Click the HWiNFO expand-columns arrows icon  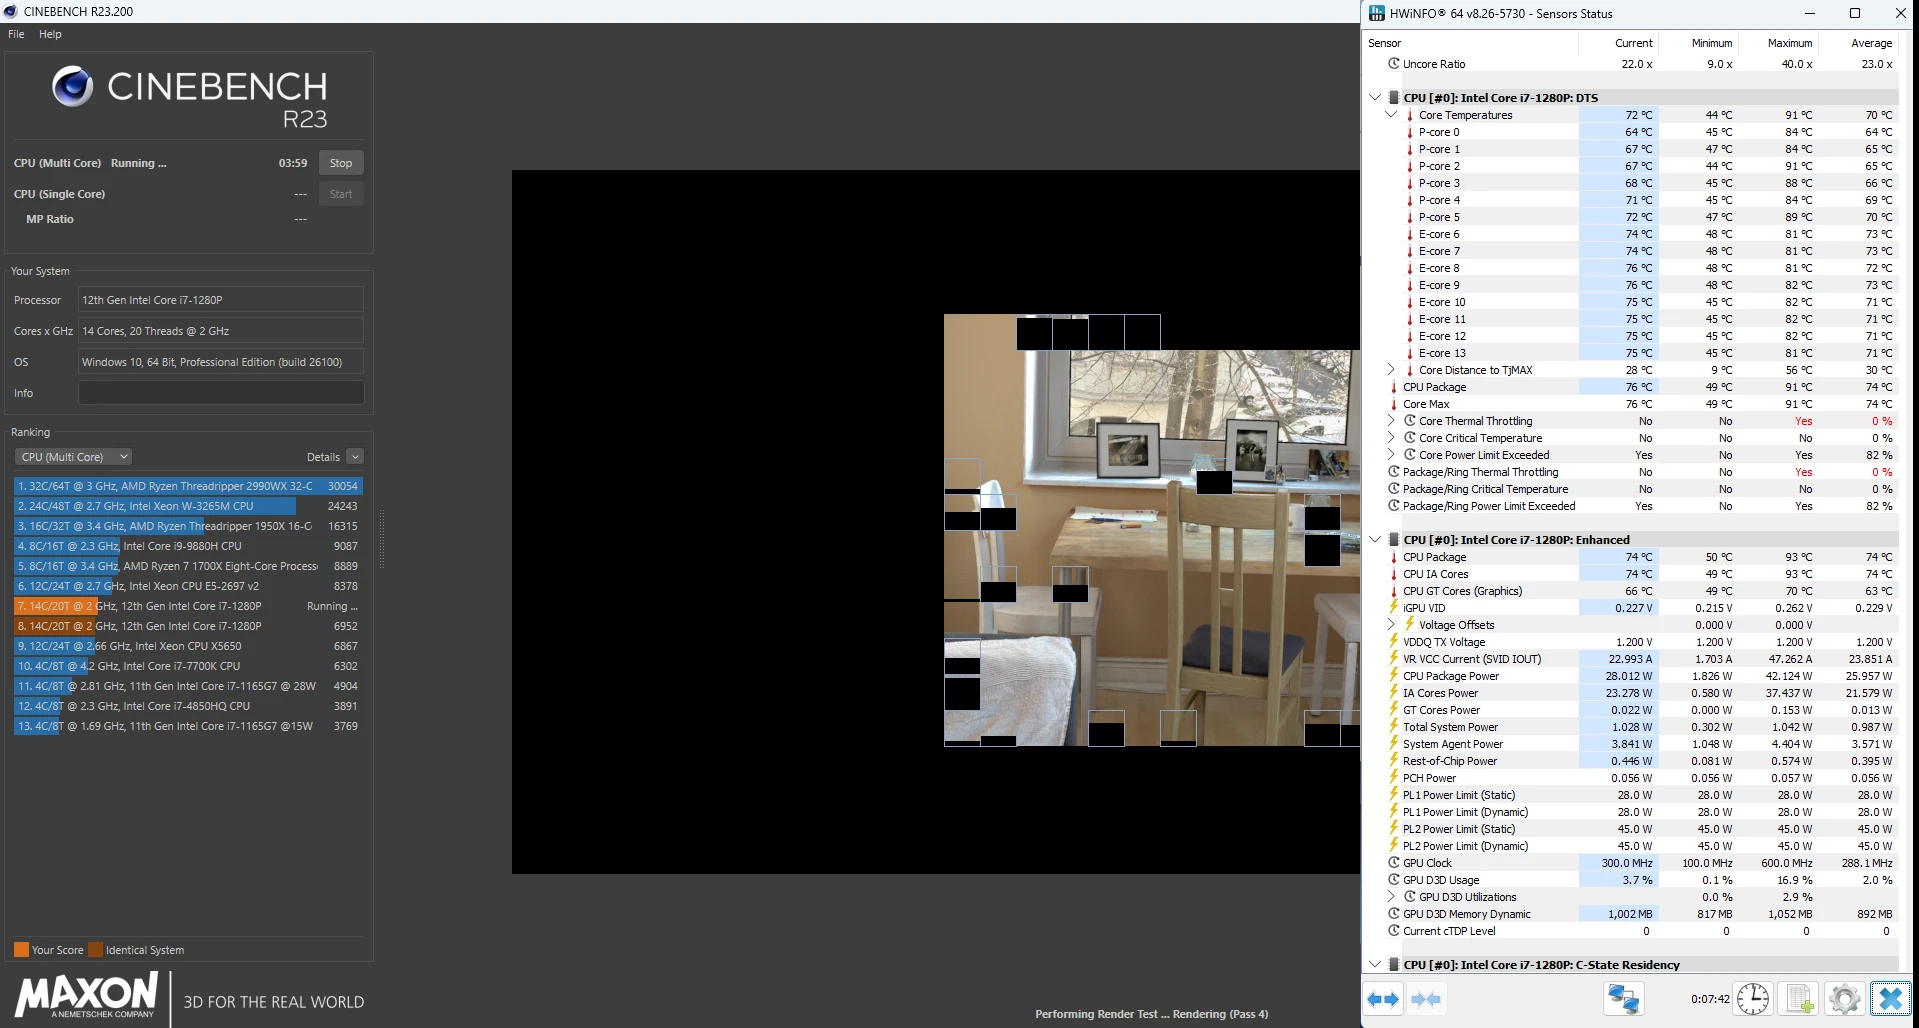[x=1384, y=999]
